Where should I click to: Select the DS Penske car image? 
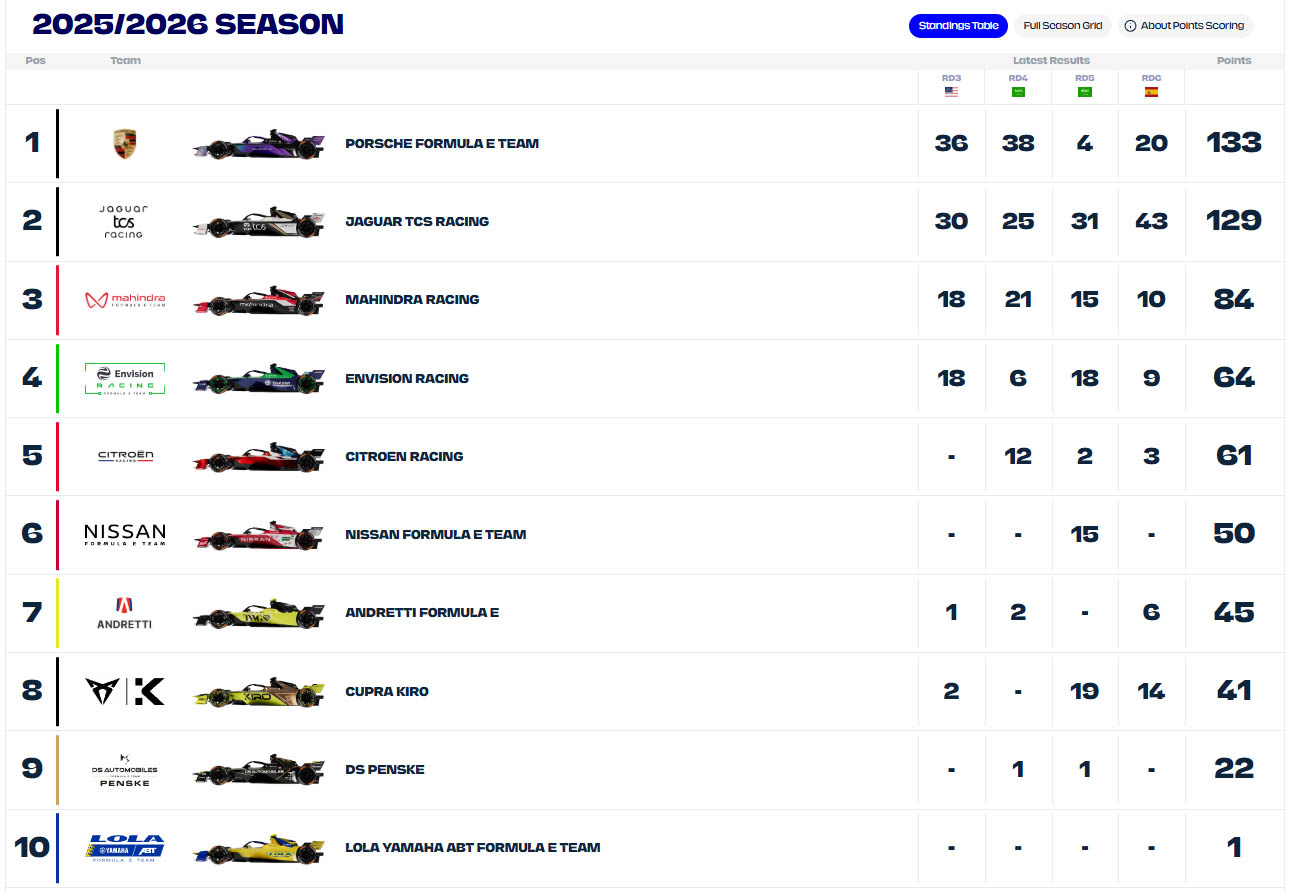click(259, 770)
